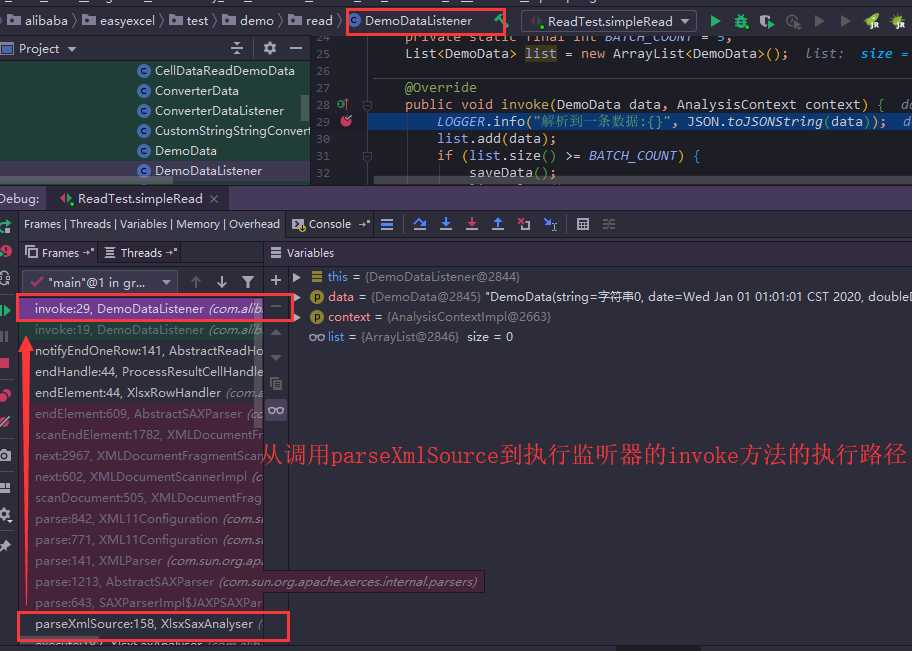Collapse all in Project panel
The image size is (912, 651).
tap(237, 48)
